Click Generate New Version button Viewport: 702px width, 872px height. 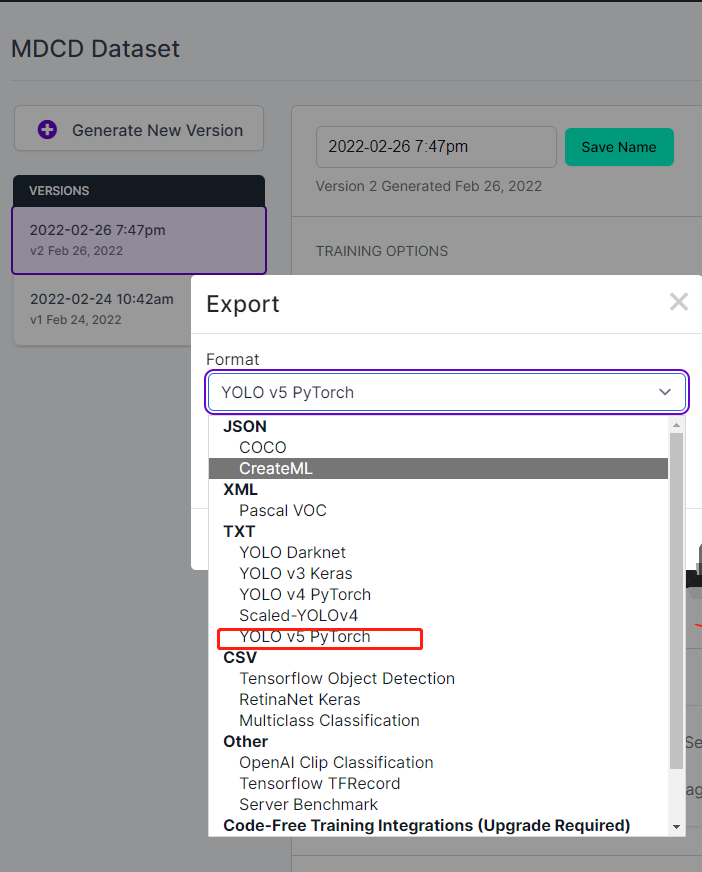coord(139,128)
